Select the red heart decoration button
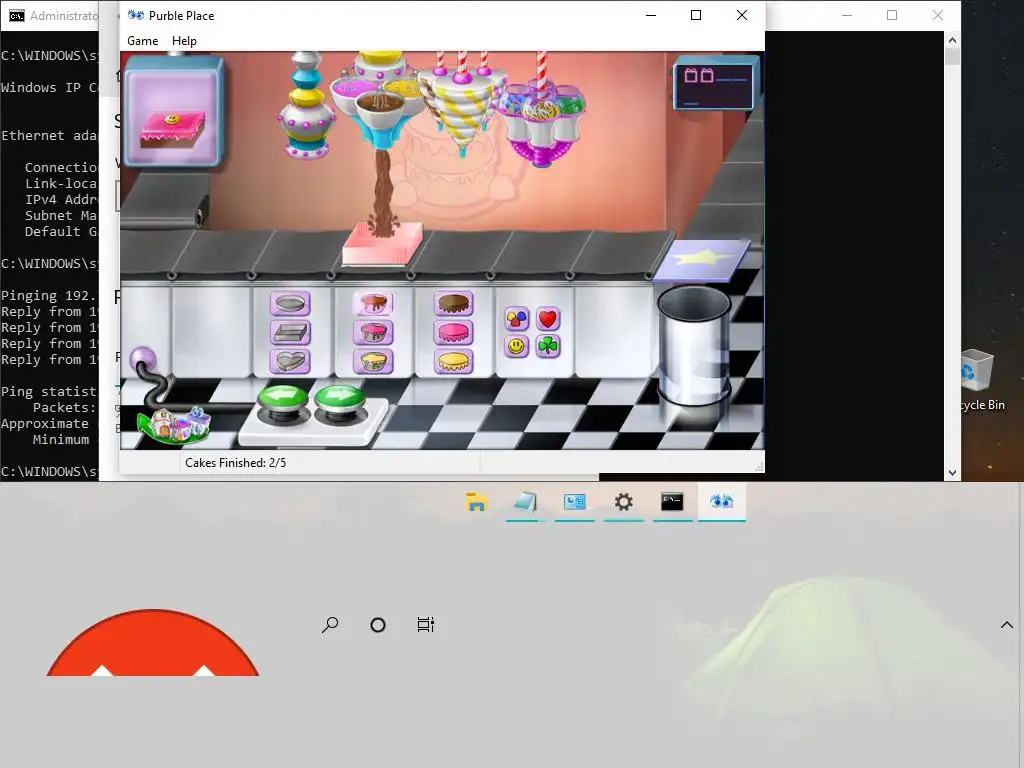Viewport: 1024px width, 768px height. 548,319
